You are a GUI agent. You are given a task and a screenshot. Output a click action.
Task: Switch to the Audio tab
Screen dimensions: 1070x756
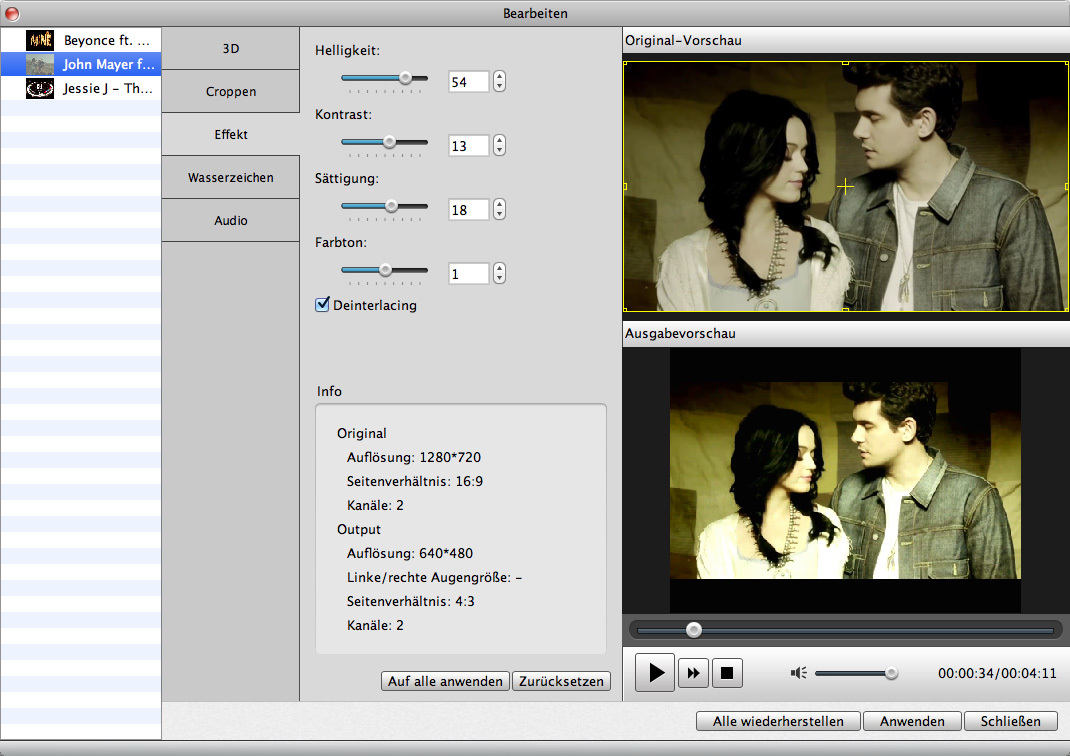point(231,220)
